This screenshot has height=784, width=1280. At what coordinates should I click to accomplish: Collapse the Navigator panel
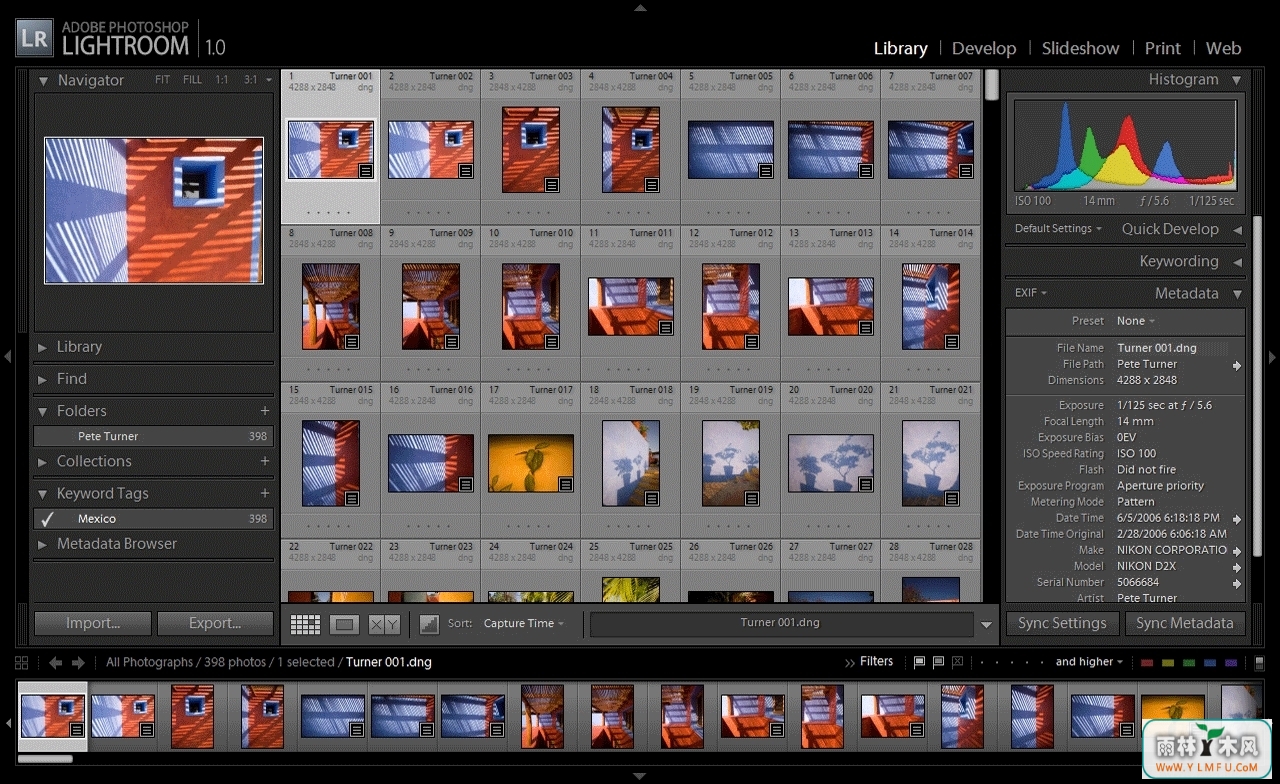coord(43,81)
